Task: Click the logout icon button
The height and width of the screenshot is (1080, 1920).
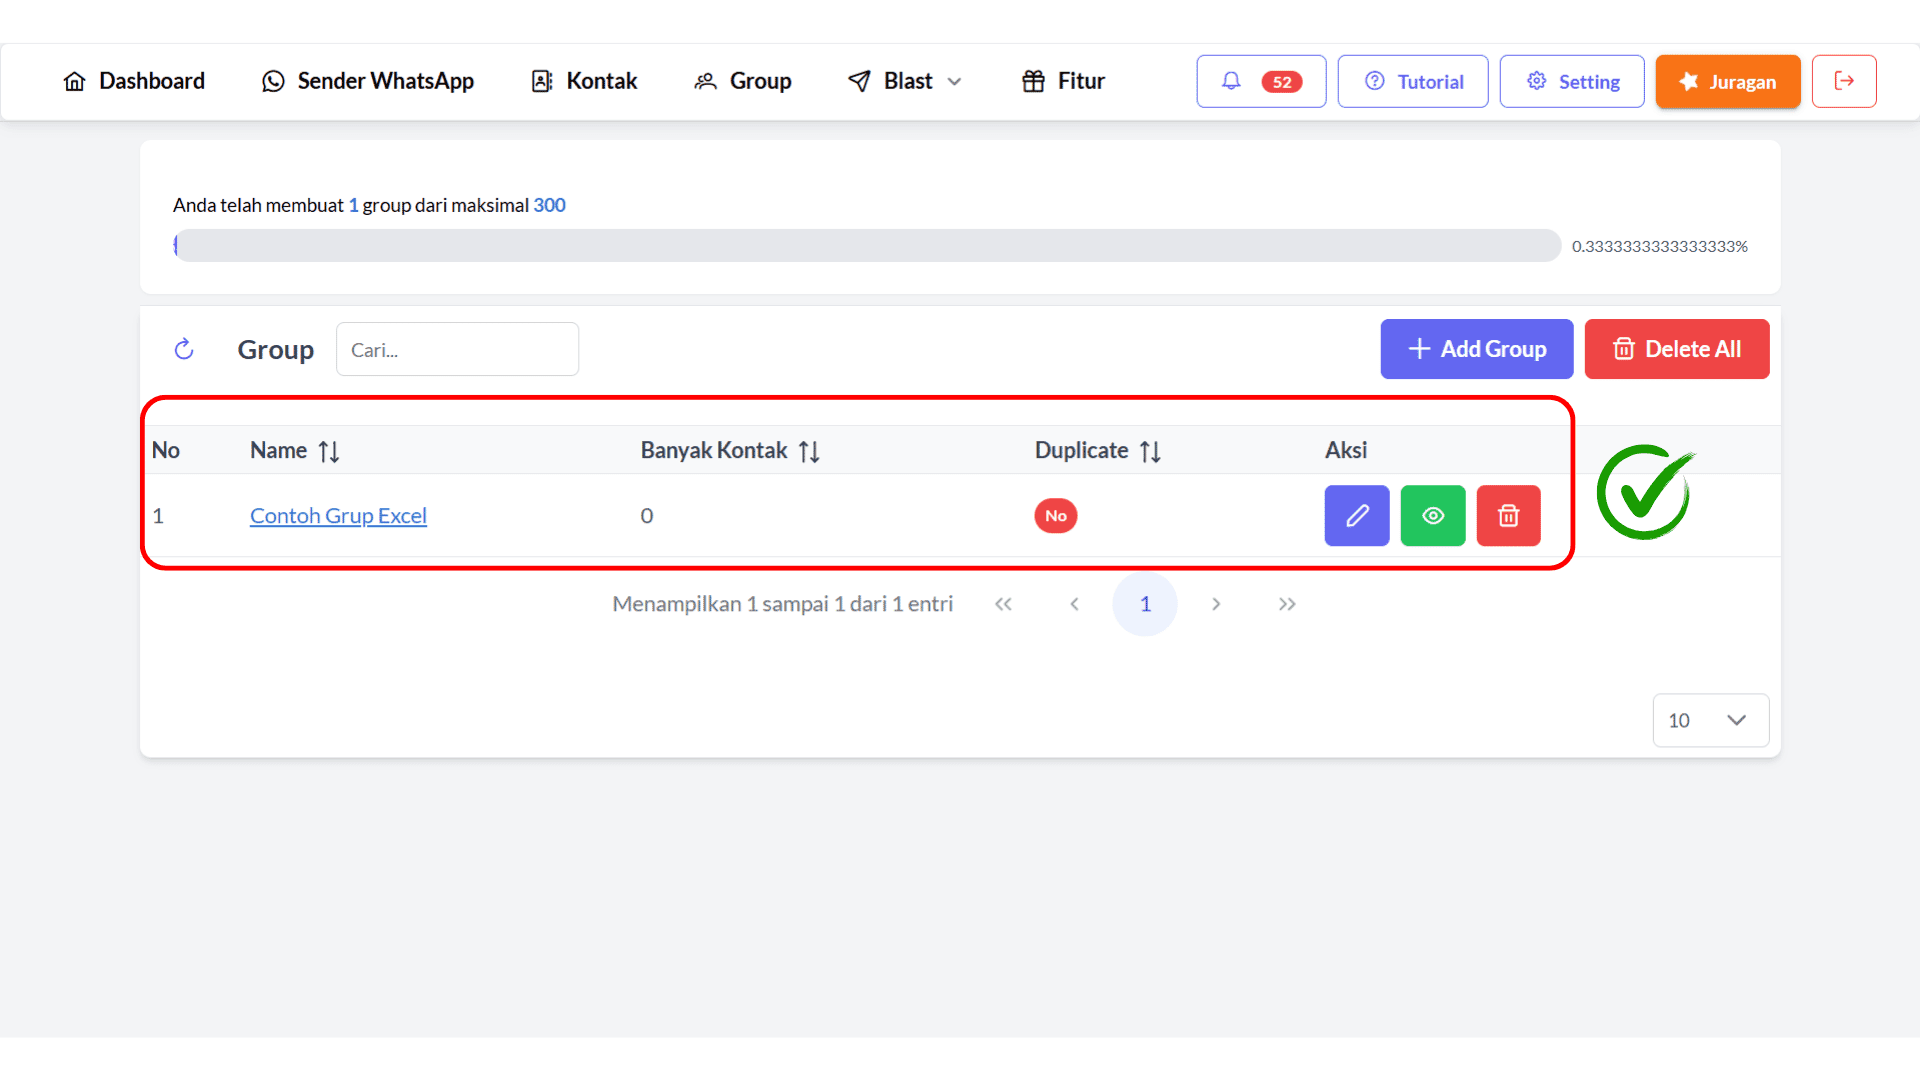Action: (x=1844, y=81)
